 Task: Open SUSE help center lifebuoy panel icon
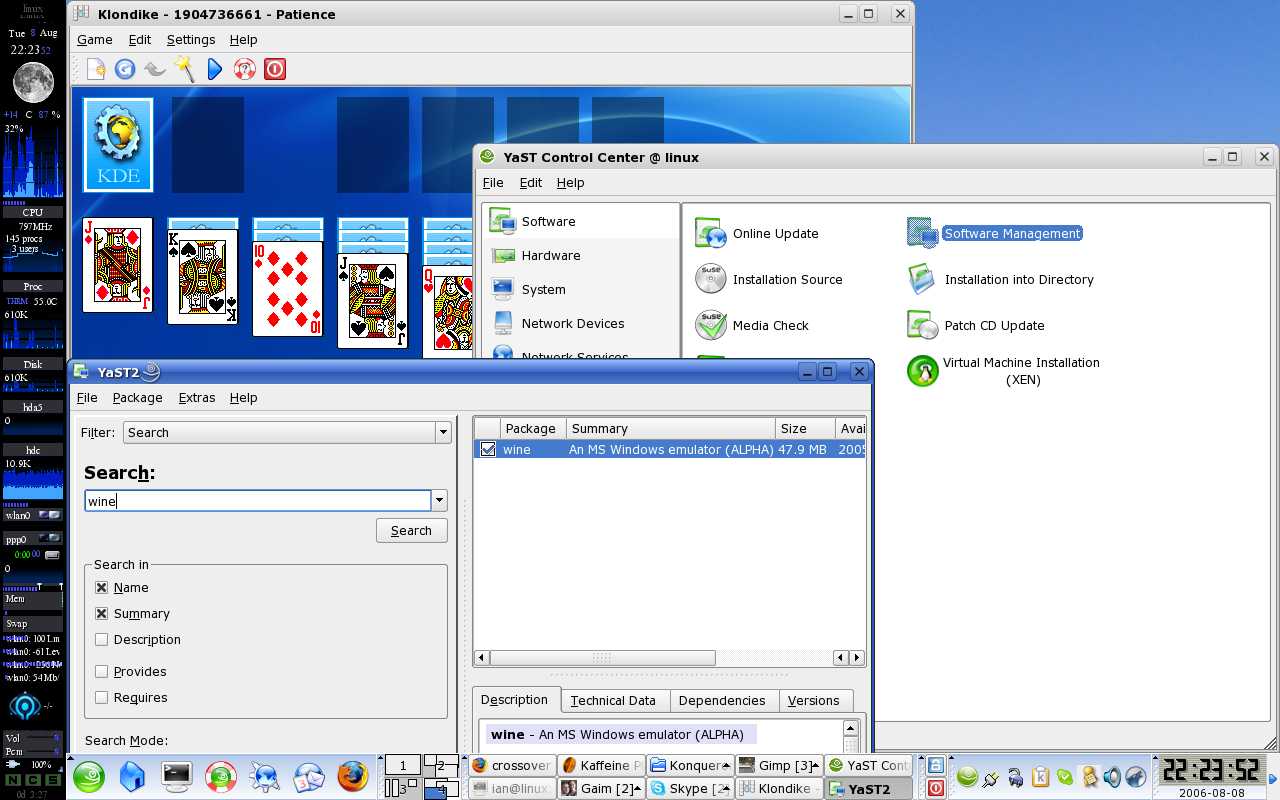click(x=221, y=777)
